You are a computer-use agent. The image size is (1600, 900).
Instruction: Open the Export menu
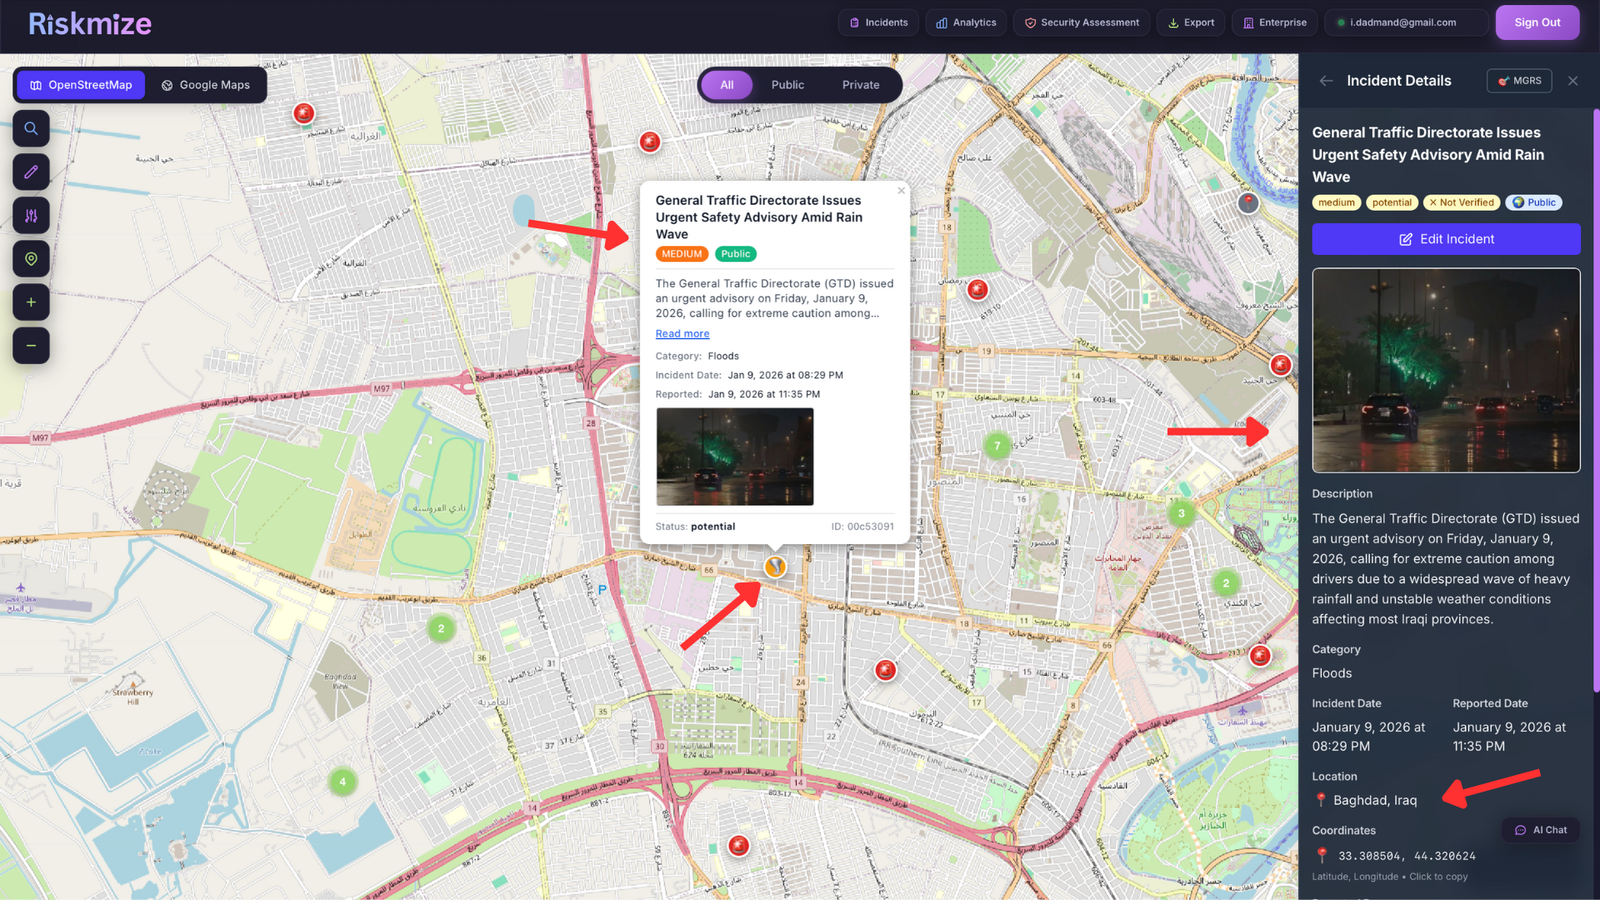point(1190,22)
